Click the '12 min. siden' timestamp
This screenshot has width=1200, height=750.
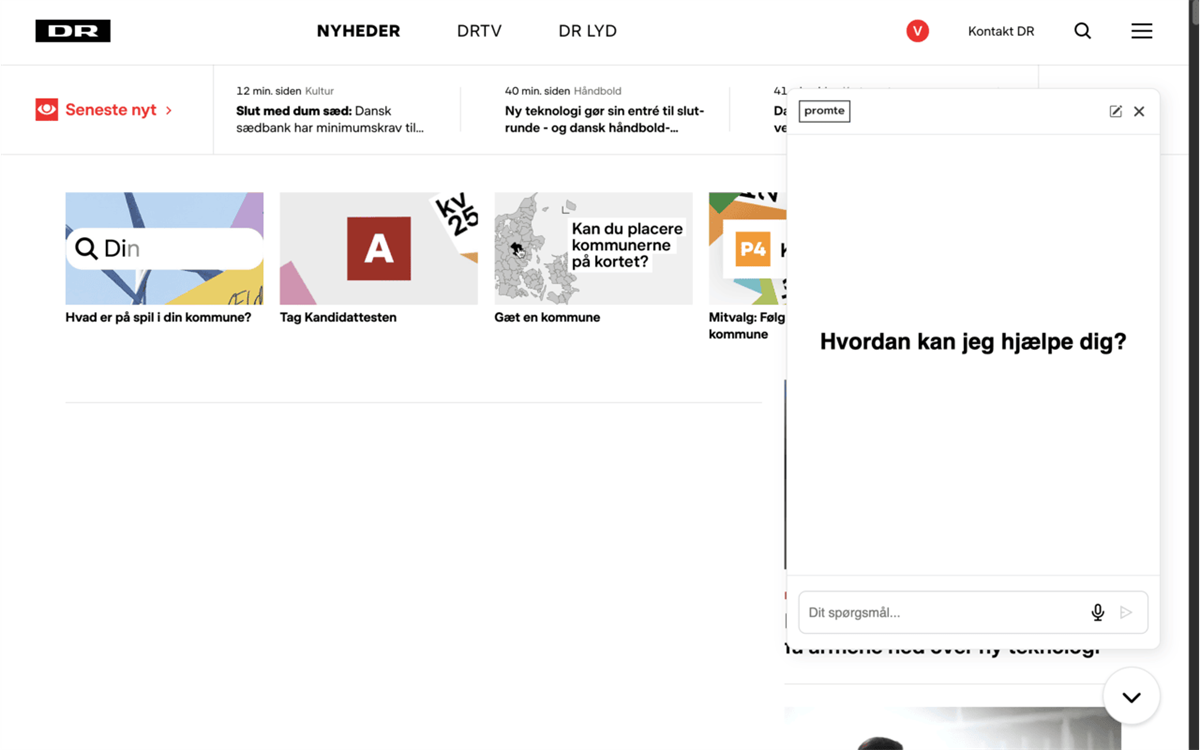(268, 91)
